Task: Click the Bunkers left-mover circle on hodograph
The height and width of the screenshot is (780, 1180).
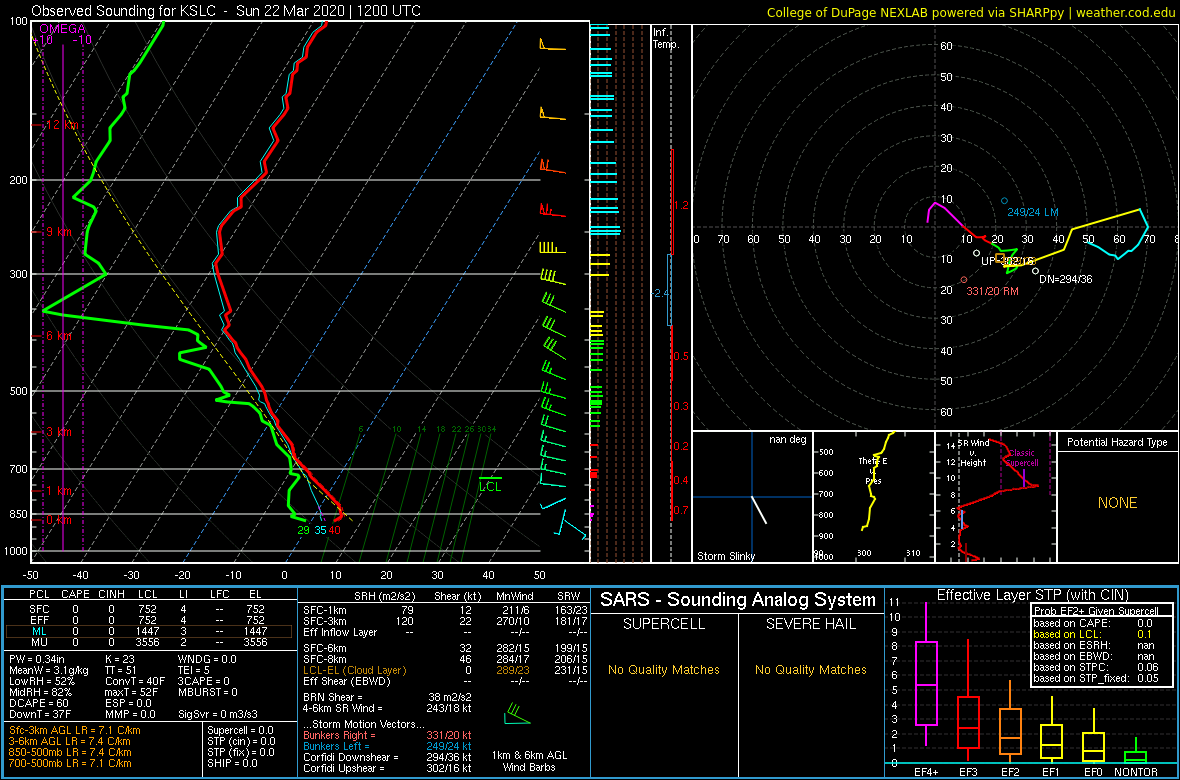Action: coord(1005,200)
